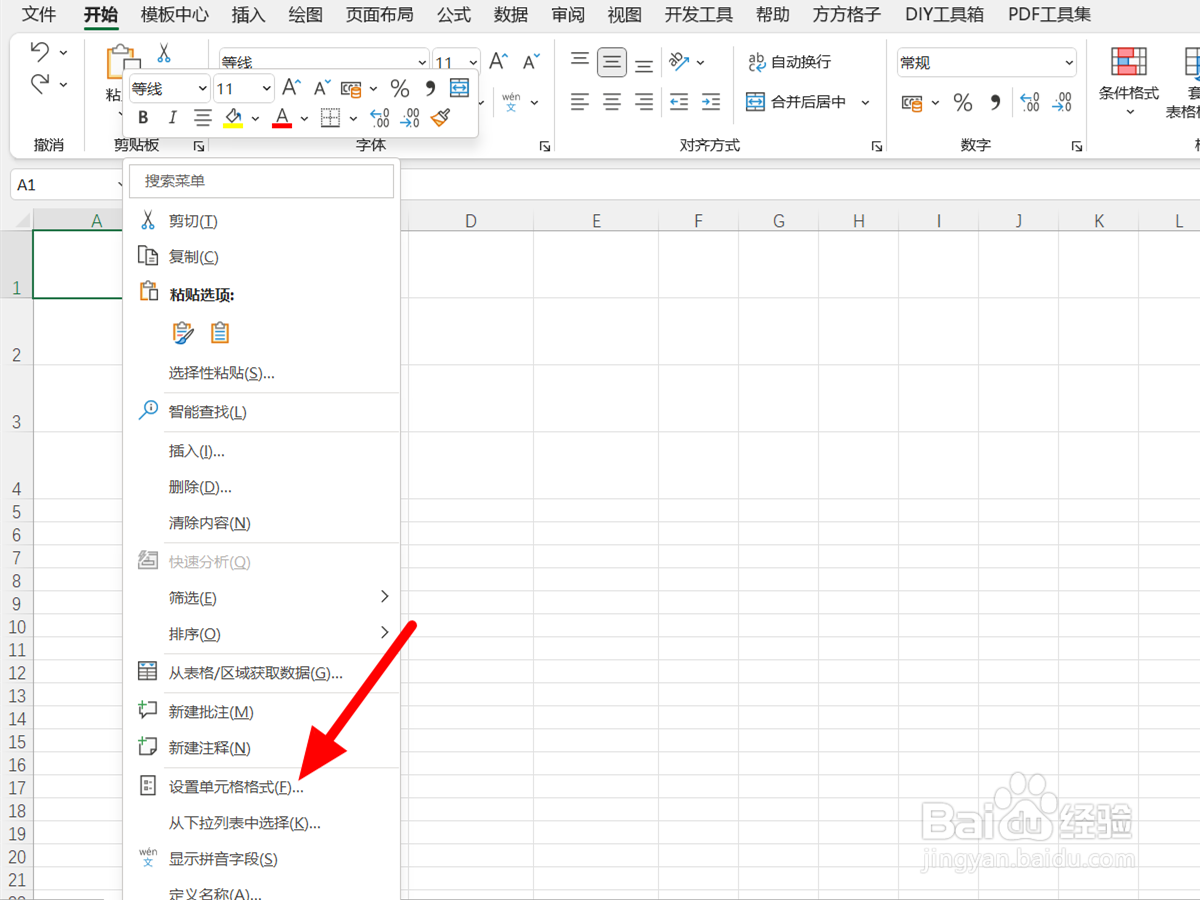Click the ribbon decrease decimal icon
Viewport: 1200px width, 900px height.
point(1062,102)
